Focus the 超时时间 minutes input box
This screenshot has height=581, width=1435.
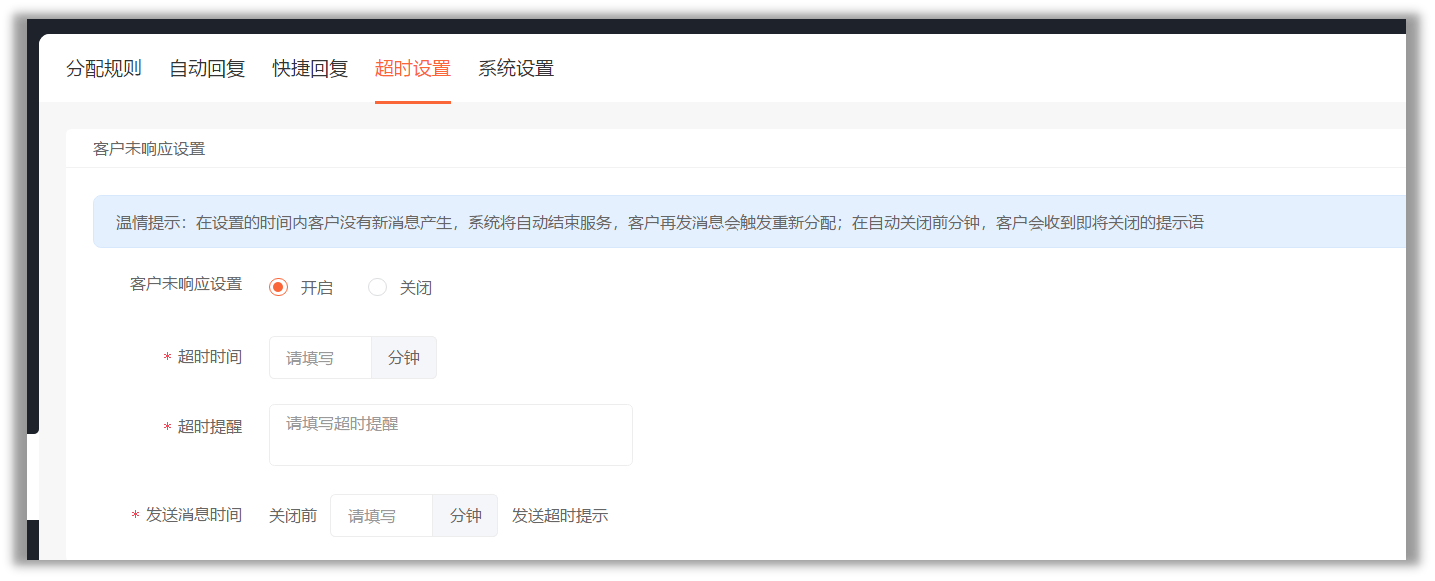tap(320, 358)
